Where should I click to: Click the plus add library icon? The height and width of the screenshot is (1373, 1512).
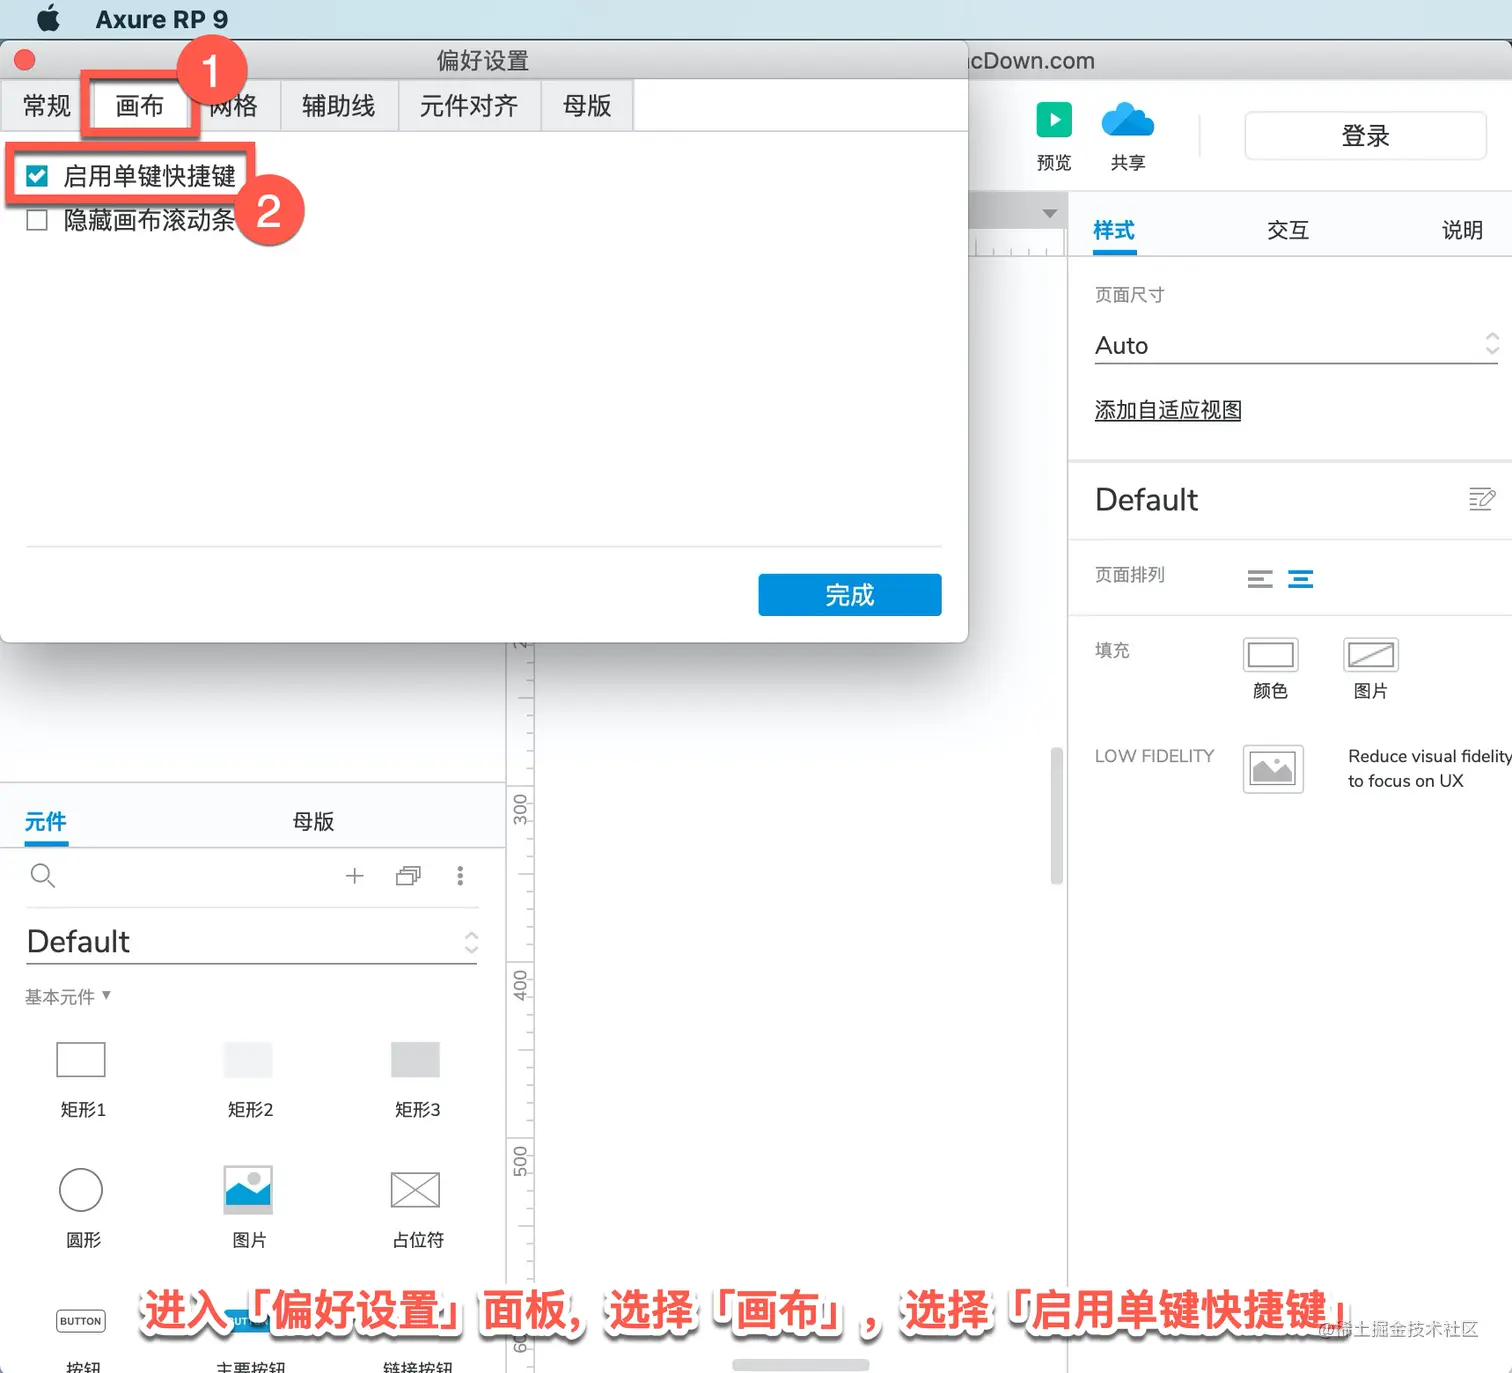click(x=354, y=876)
